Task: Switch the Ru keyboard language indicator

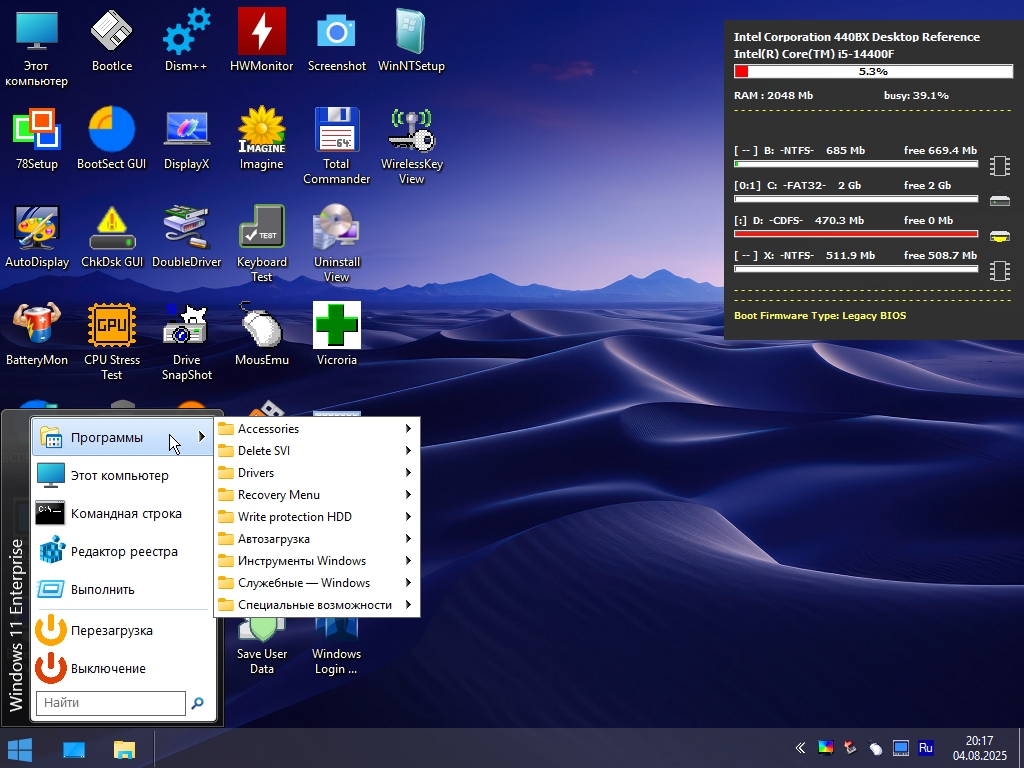Action: point(925,748)
